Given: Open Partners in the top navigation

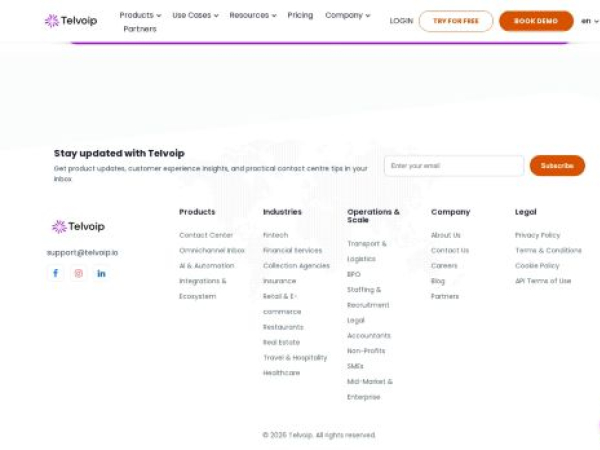Looking at the screenshot, I should tap(140, 29).
